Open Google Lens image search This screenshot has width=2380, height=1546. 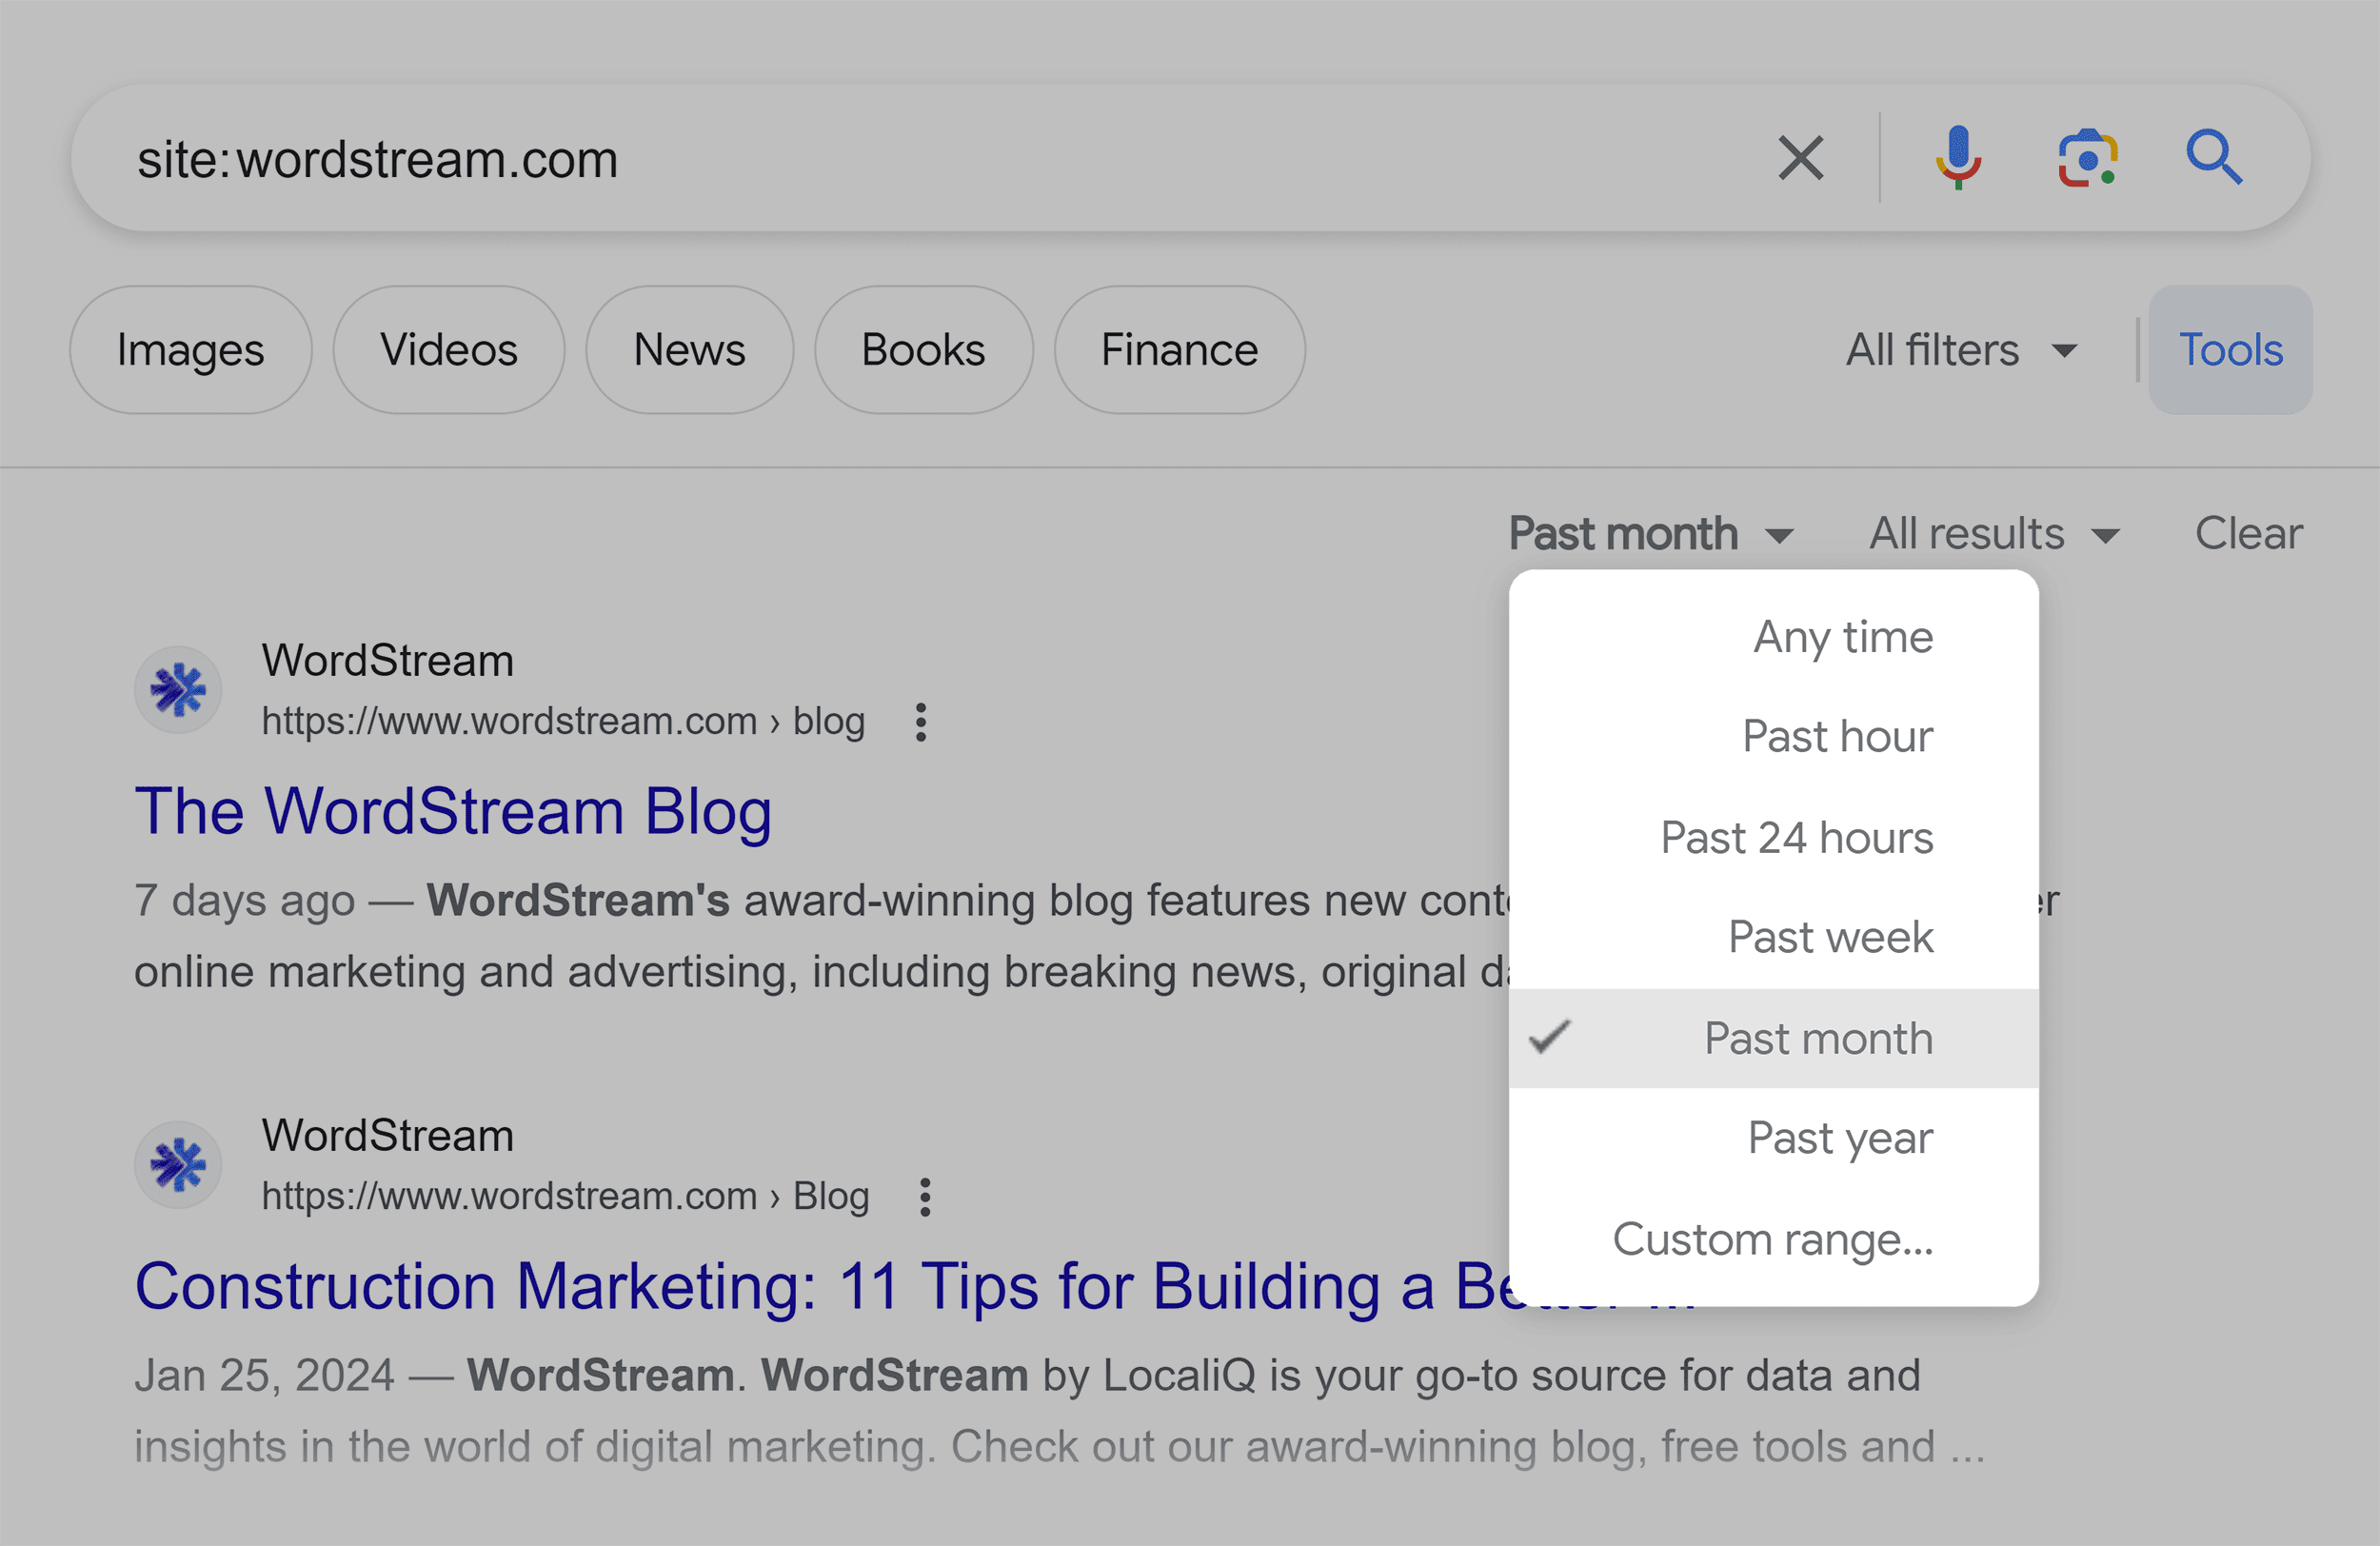pyautogui.click(x=2086, y=157)
